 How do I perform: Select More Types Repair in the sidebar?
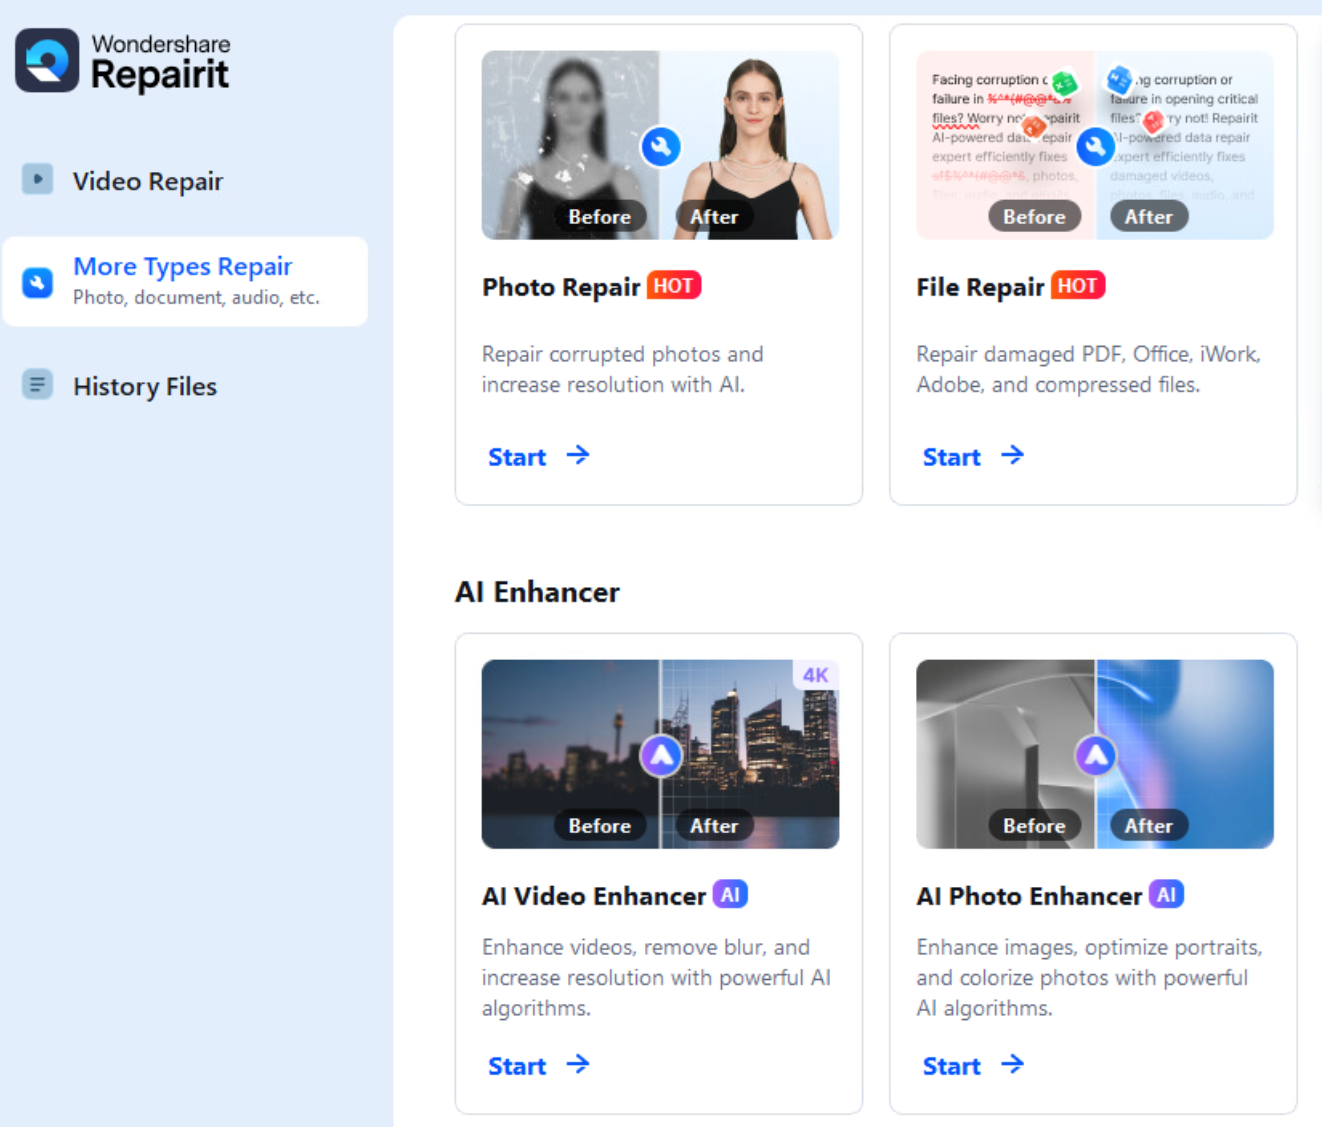tap(185, 282)
